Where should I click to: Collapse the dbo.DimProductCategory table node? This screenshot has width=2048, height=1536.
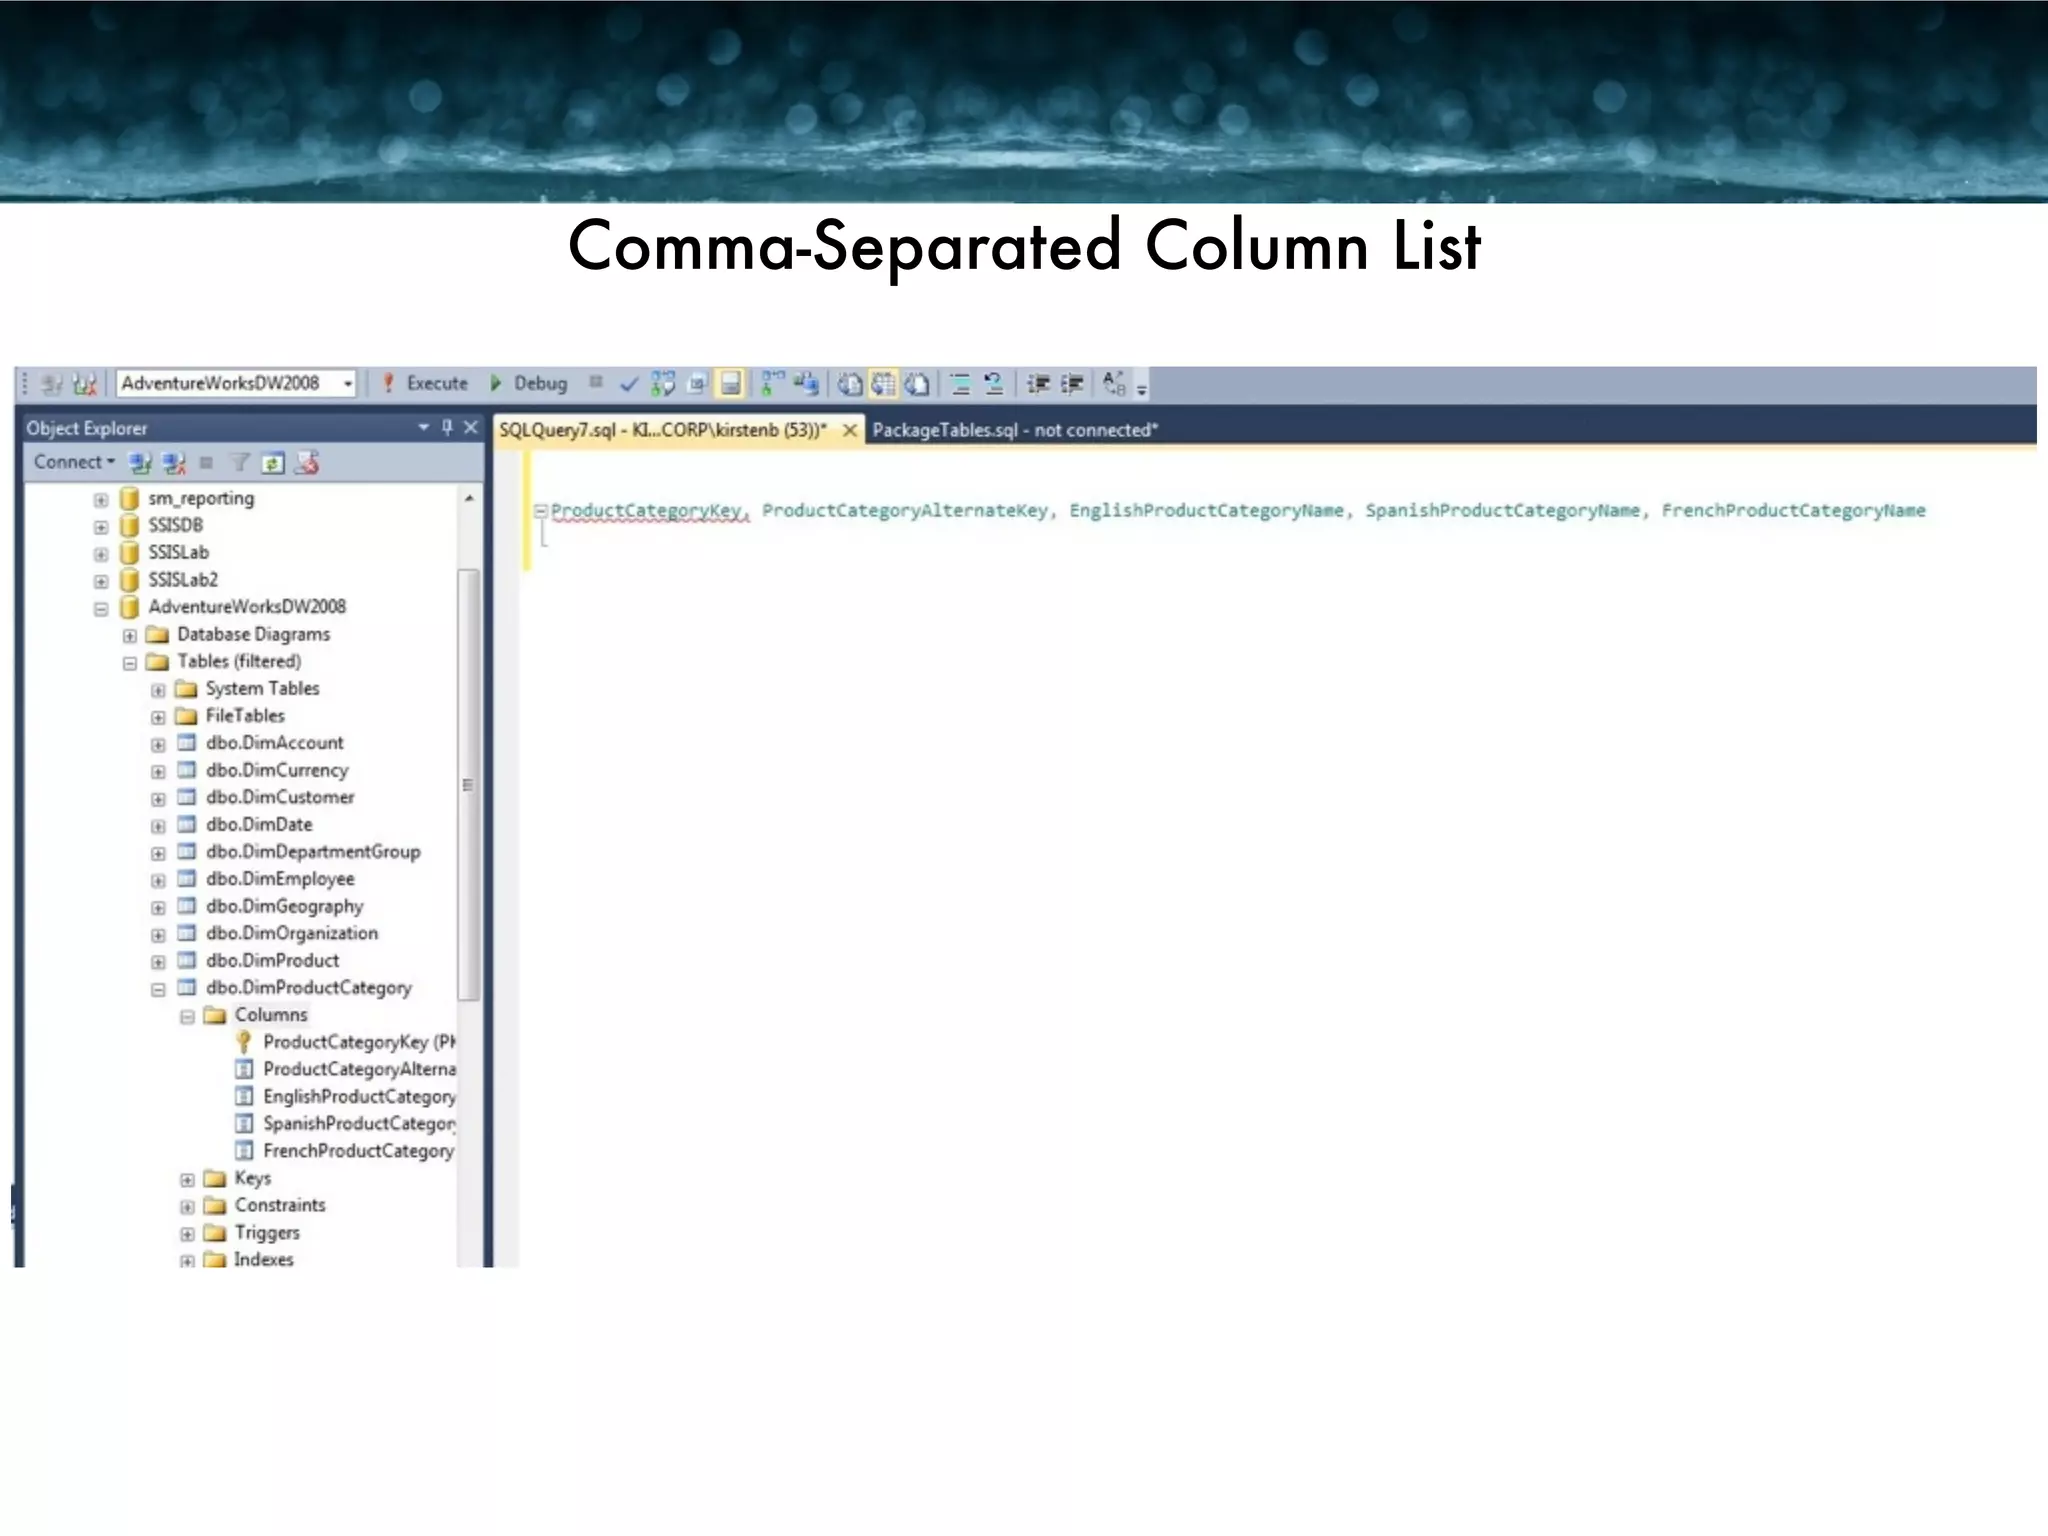point(158,989)
